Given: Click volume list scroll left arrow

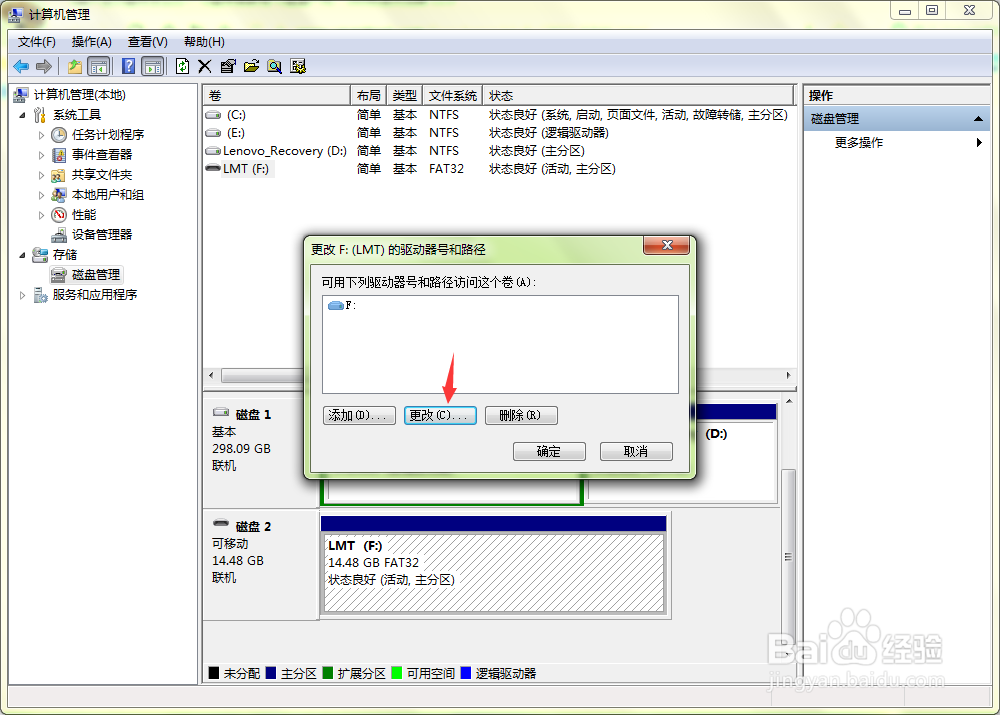Looking at the screenshot, I should pyautogui.click(x=211, y=376).
